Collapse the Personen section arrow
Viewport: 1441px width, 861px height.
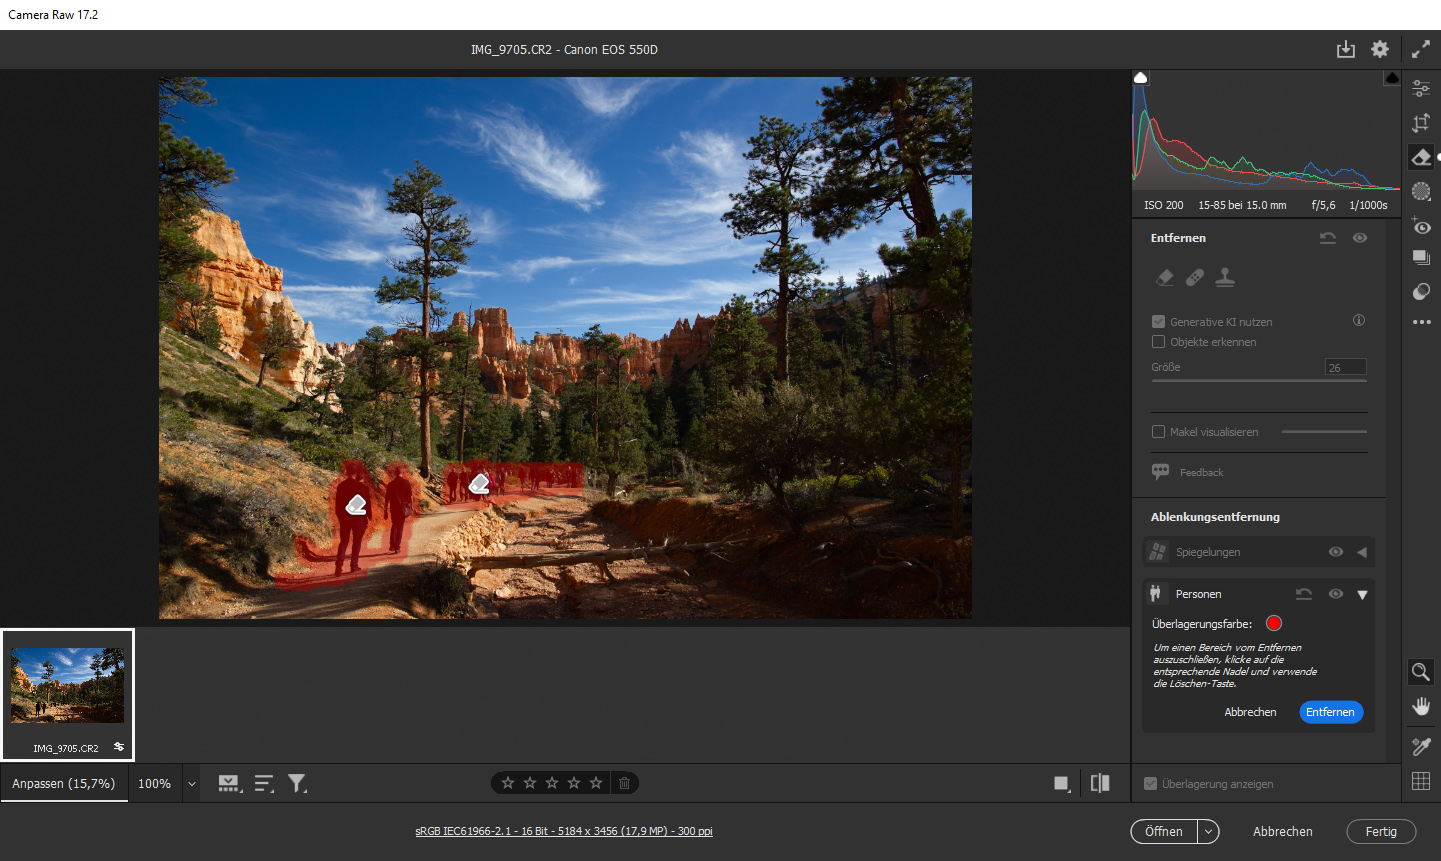[1362, 595]
